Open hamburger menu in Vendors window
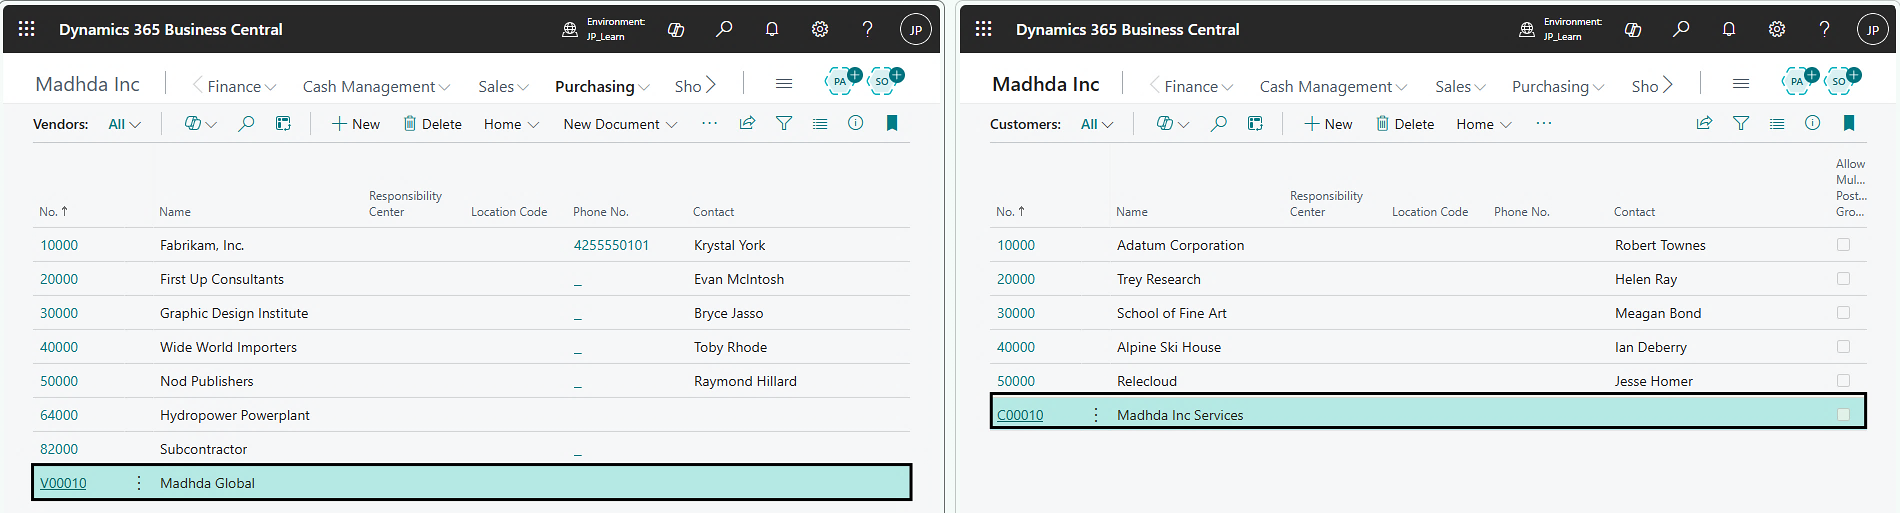 tap(784, 84)
